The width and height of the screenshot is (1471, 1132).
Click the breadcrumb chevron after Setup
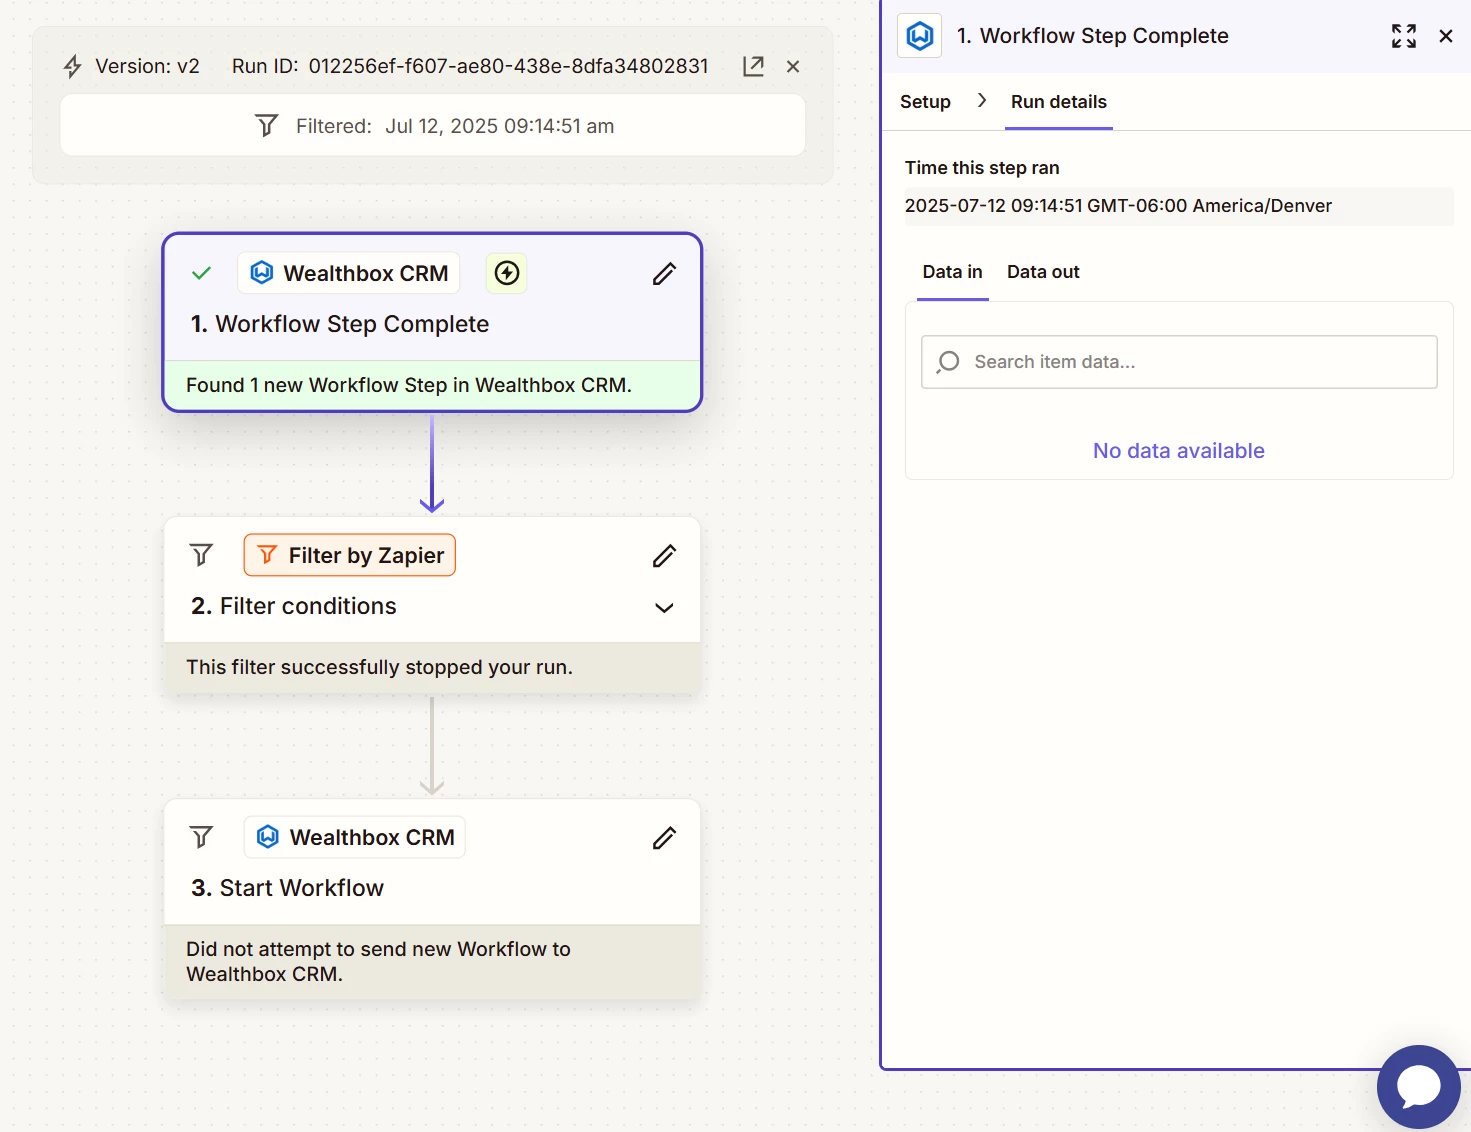pos(982,100)
